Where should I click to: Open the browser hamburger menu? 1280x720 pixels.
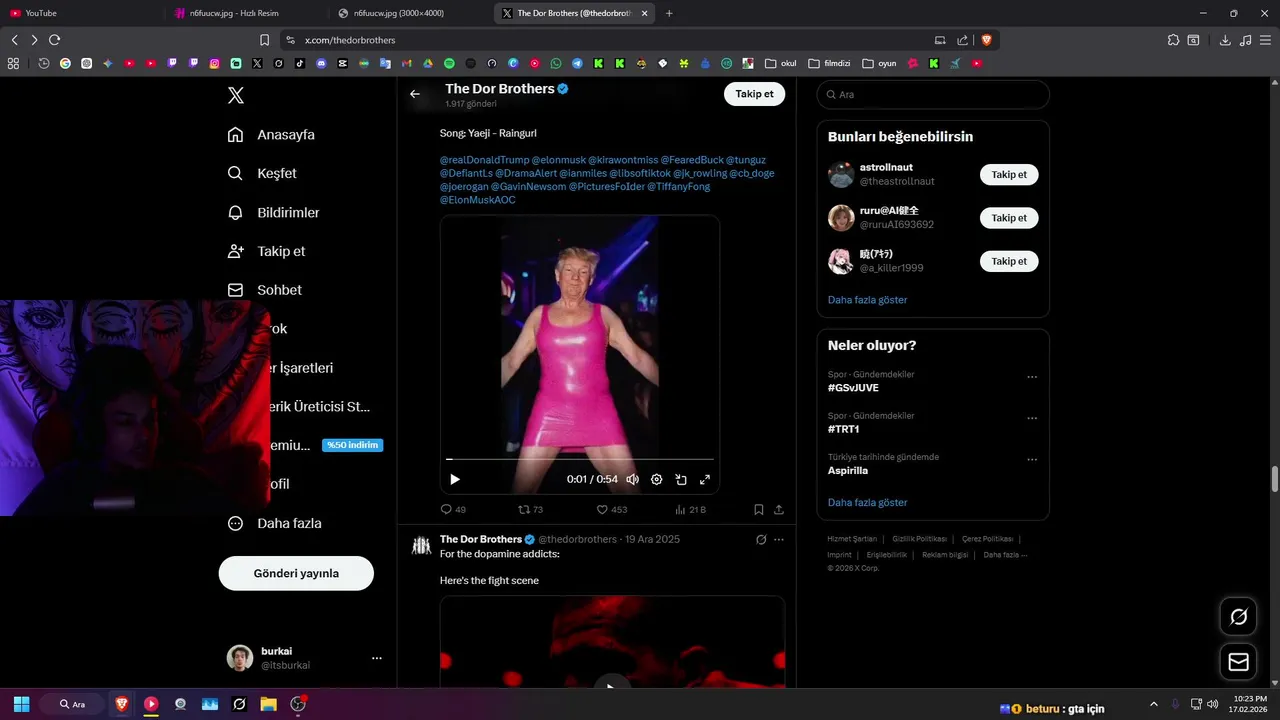tap(1265, 40)
